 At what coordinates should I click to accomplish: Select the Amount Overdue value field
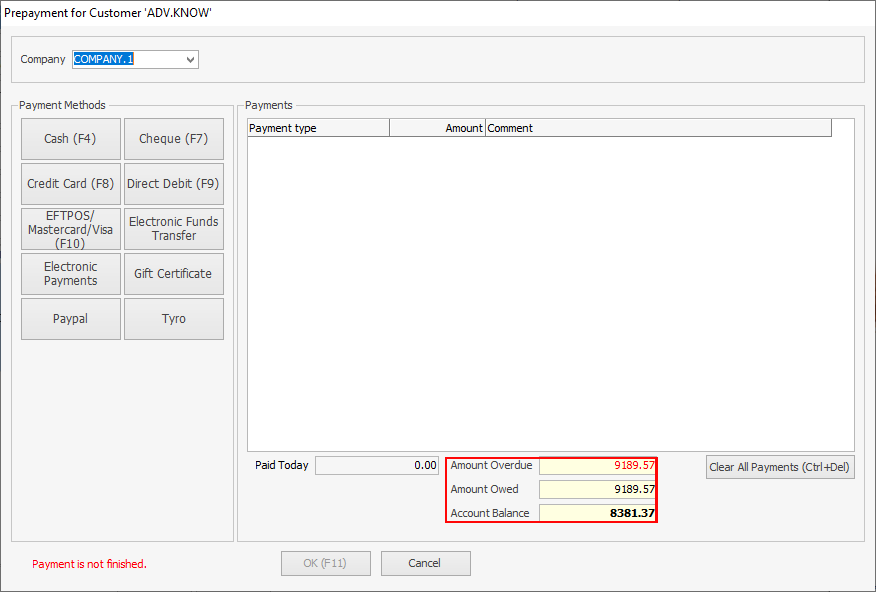tap(598, 465)
